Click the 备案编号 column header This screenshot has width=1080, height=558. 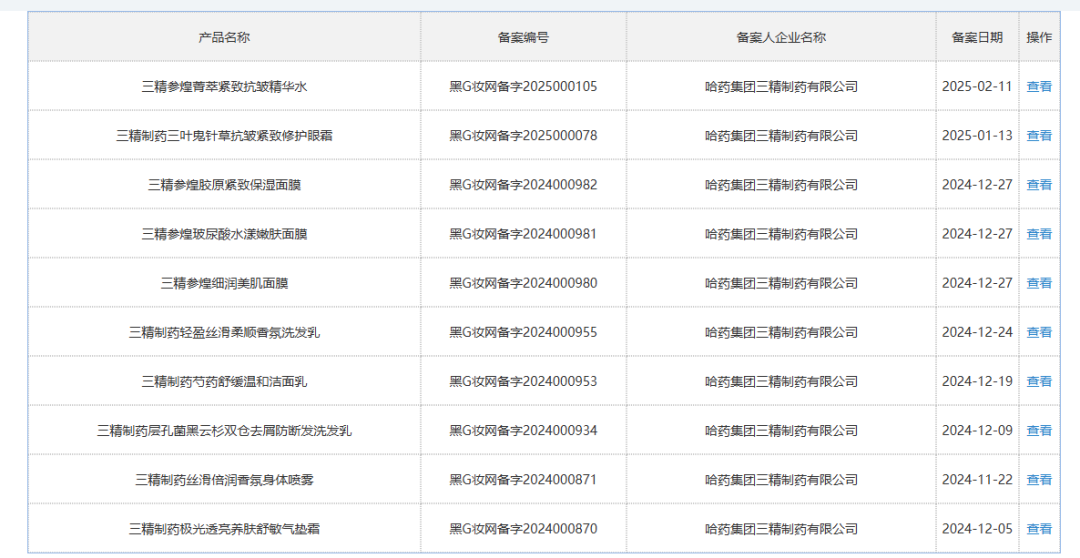coord(523,38)
